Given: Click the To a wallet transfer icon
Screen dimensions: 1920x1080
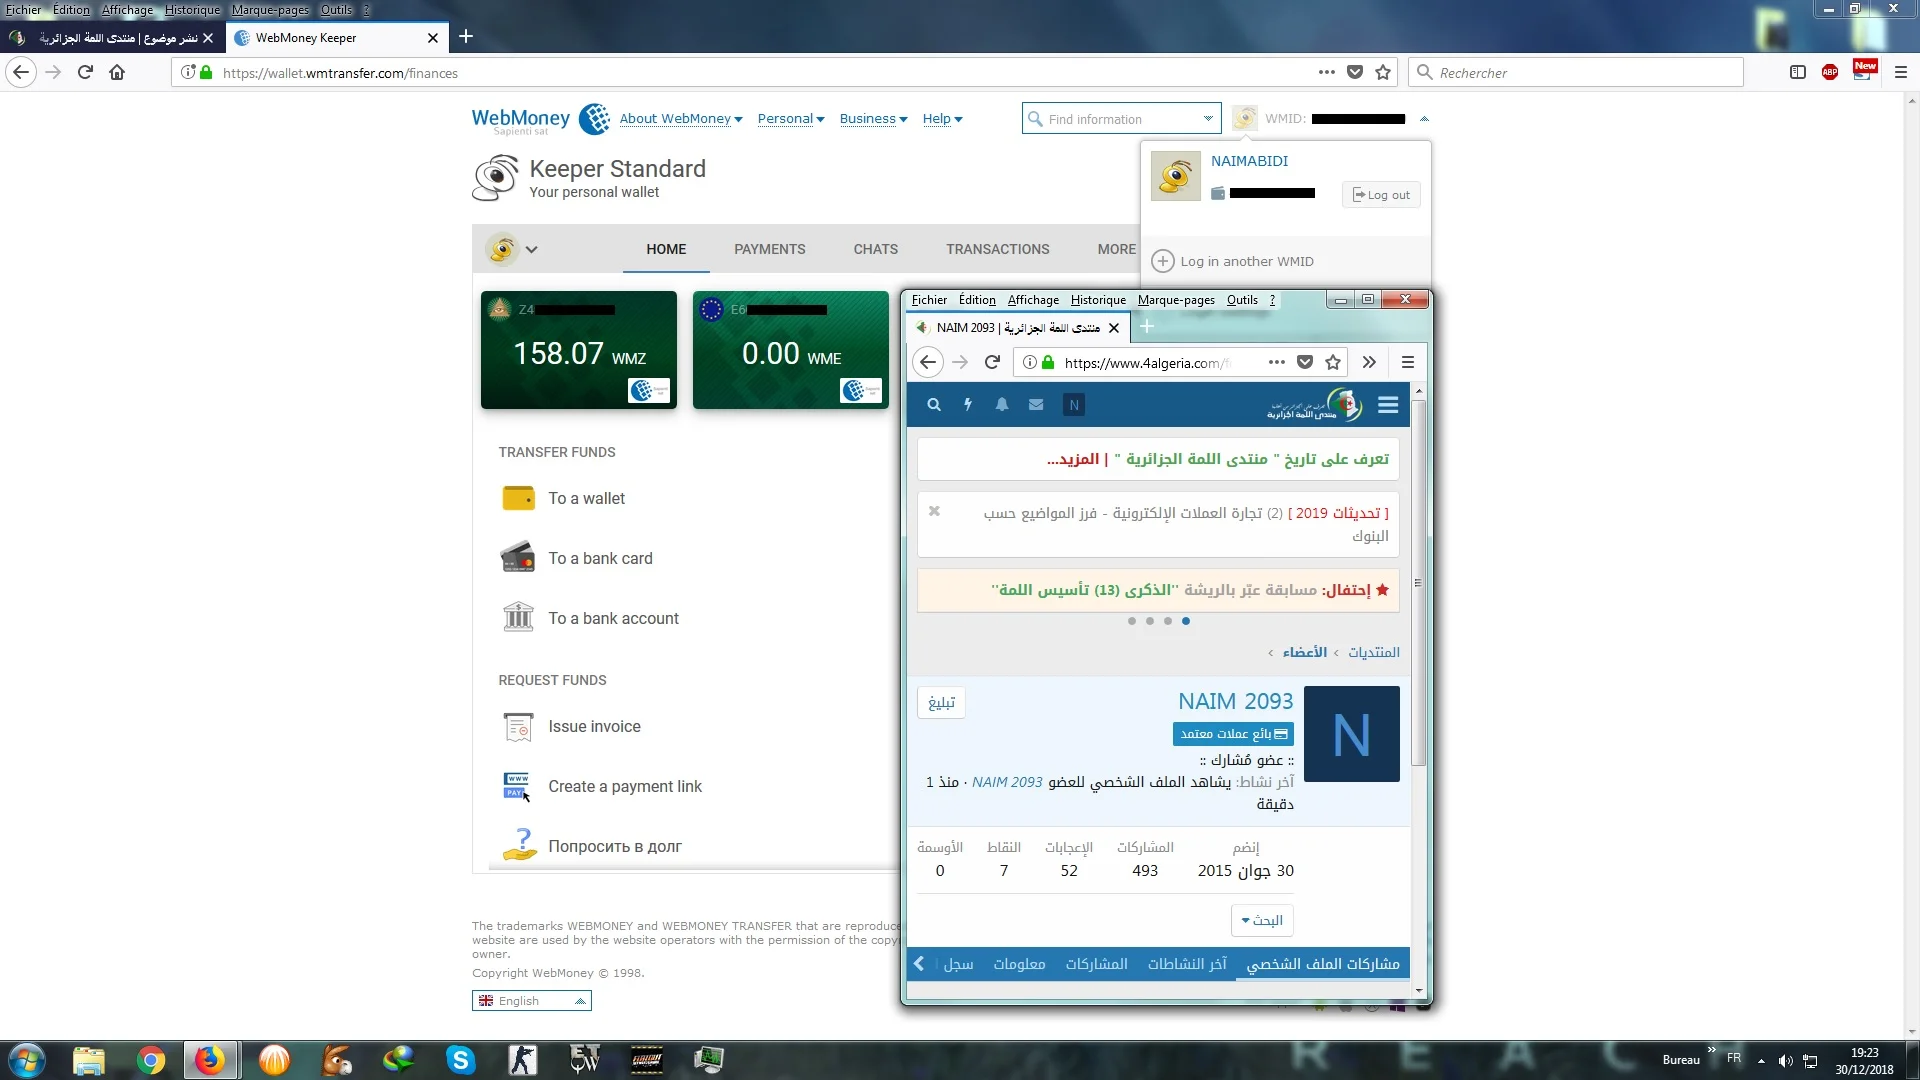Looking at the screenshot, I should 518,498.
